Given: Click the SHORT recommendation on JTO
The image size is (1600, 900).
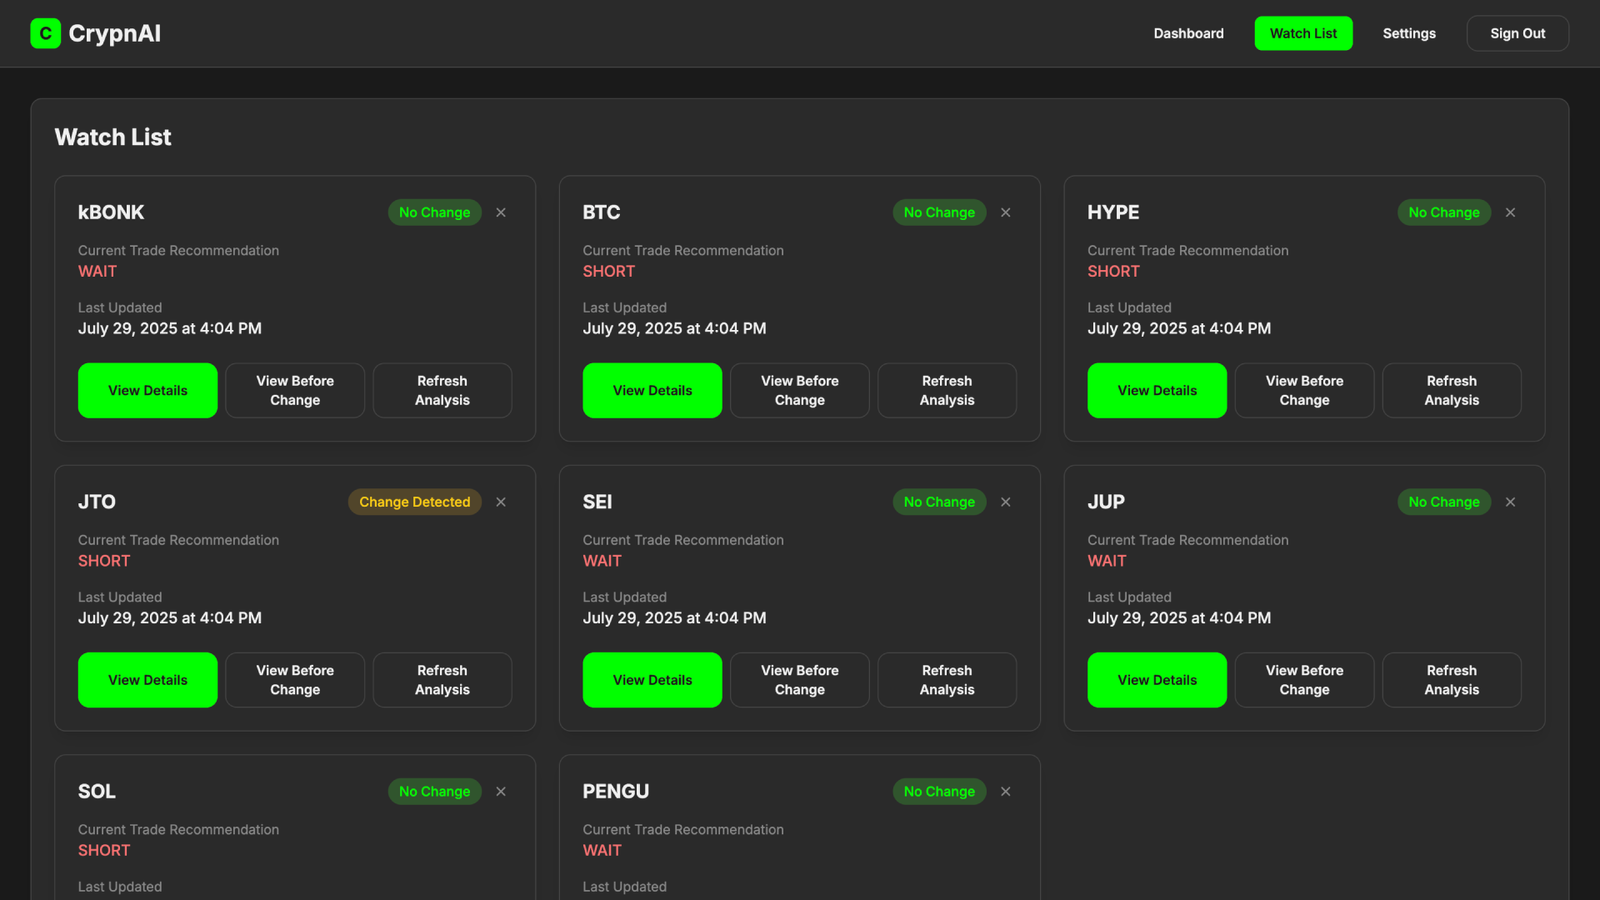Looking at the screenshot, I should pos(104,561).
